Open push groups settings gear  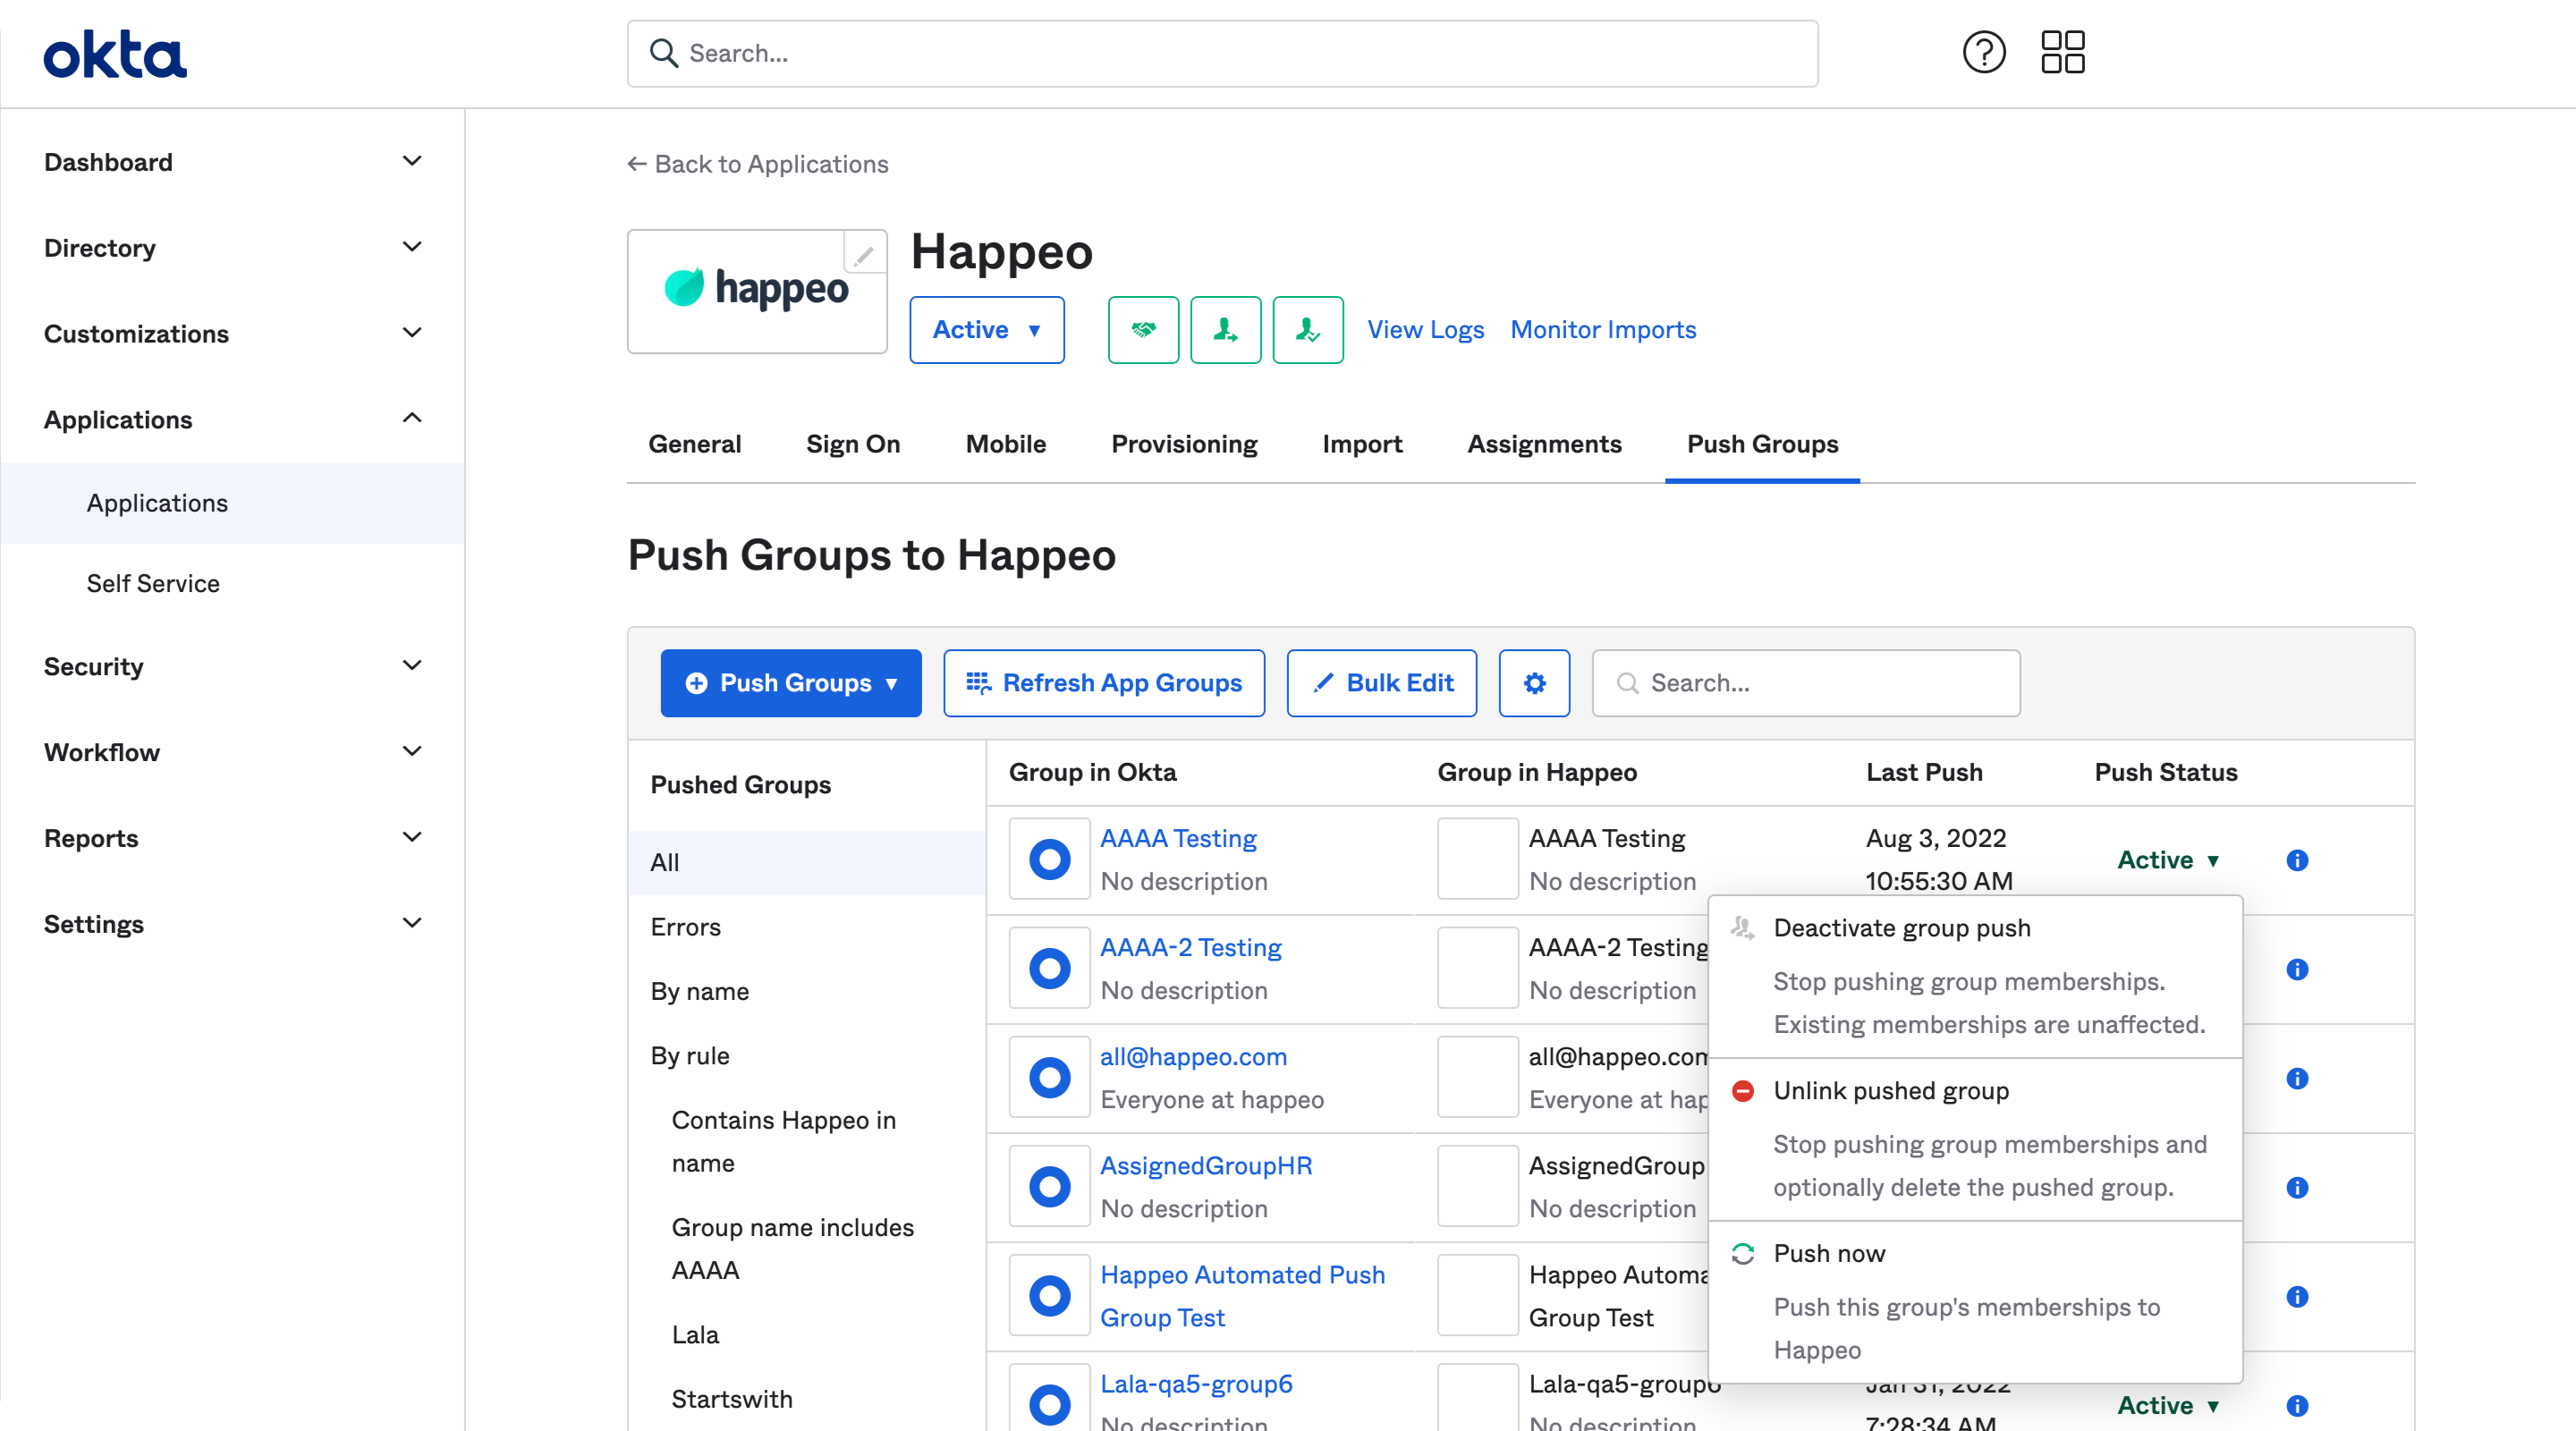point(1534,683)
